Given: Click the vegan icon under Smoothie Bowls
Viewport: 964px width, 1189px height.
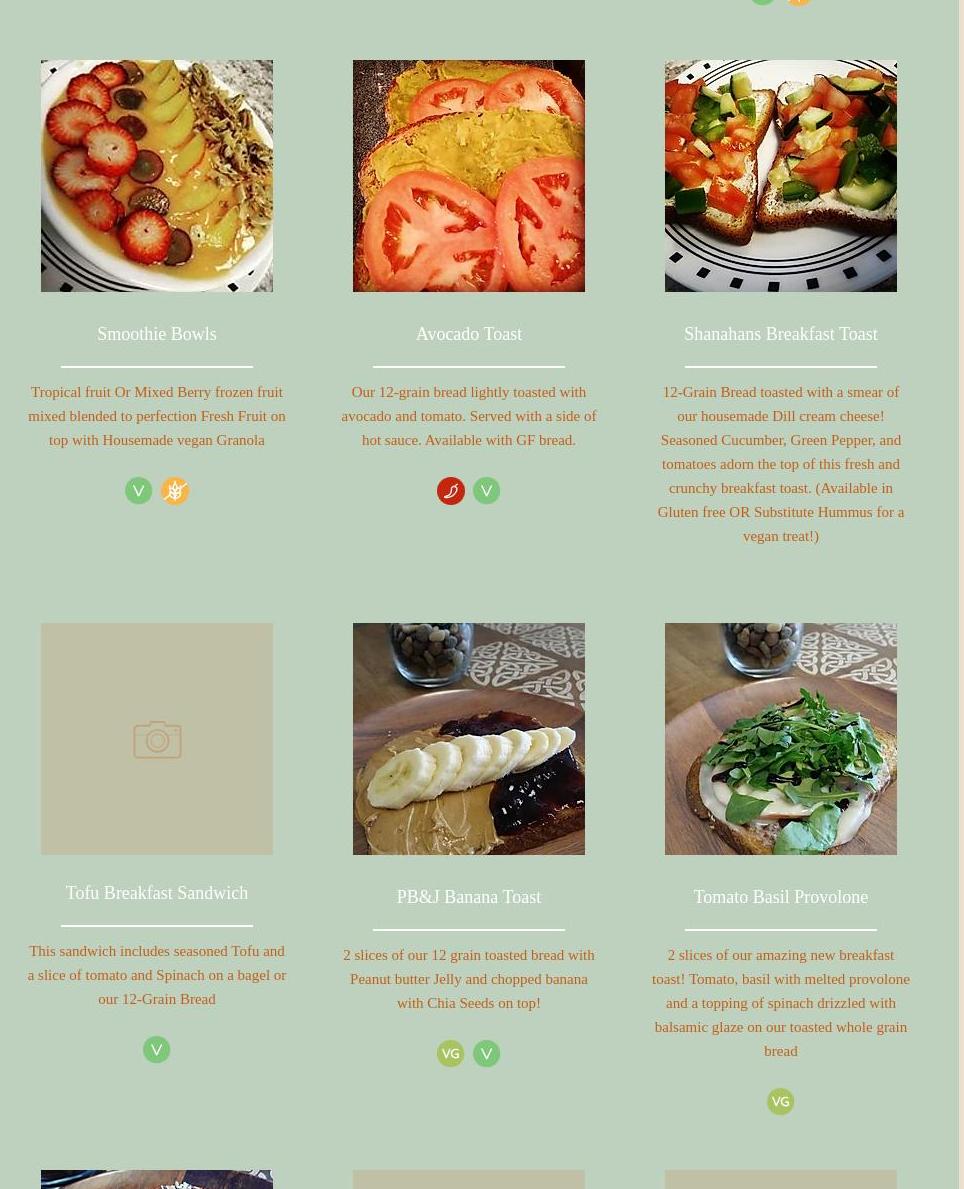Looking at the screenshot, I should click(x=139, y=491).
